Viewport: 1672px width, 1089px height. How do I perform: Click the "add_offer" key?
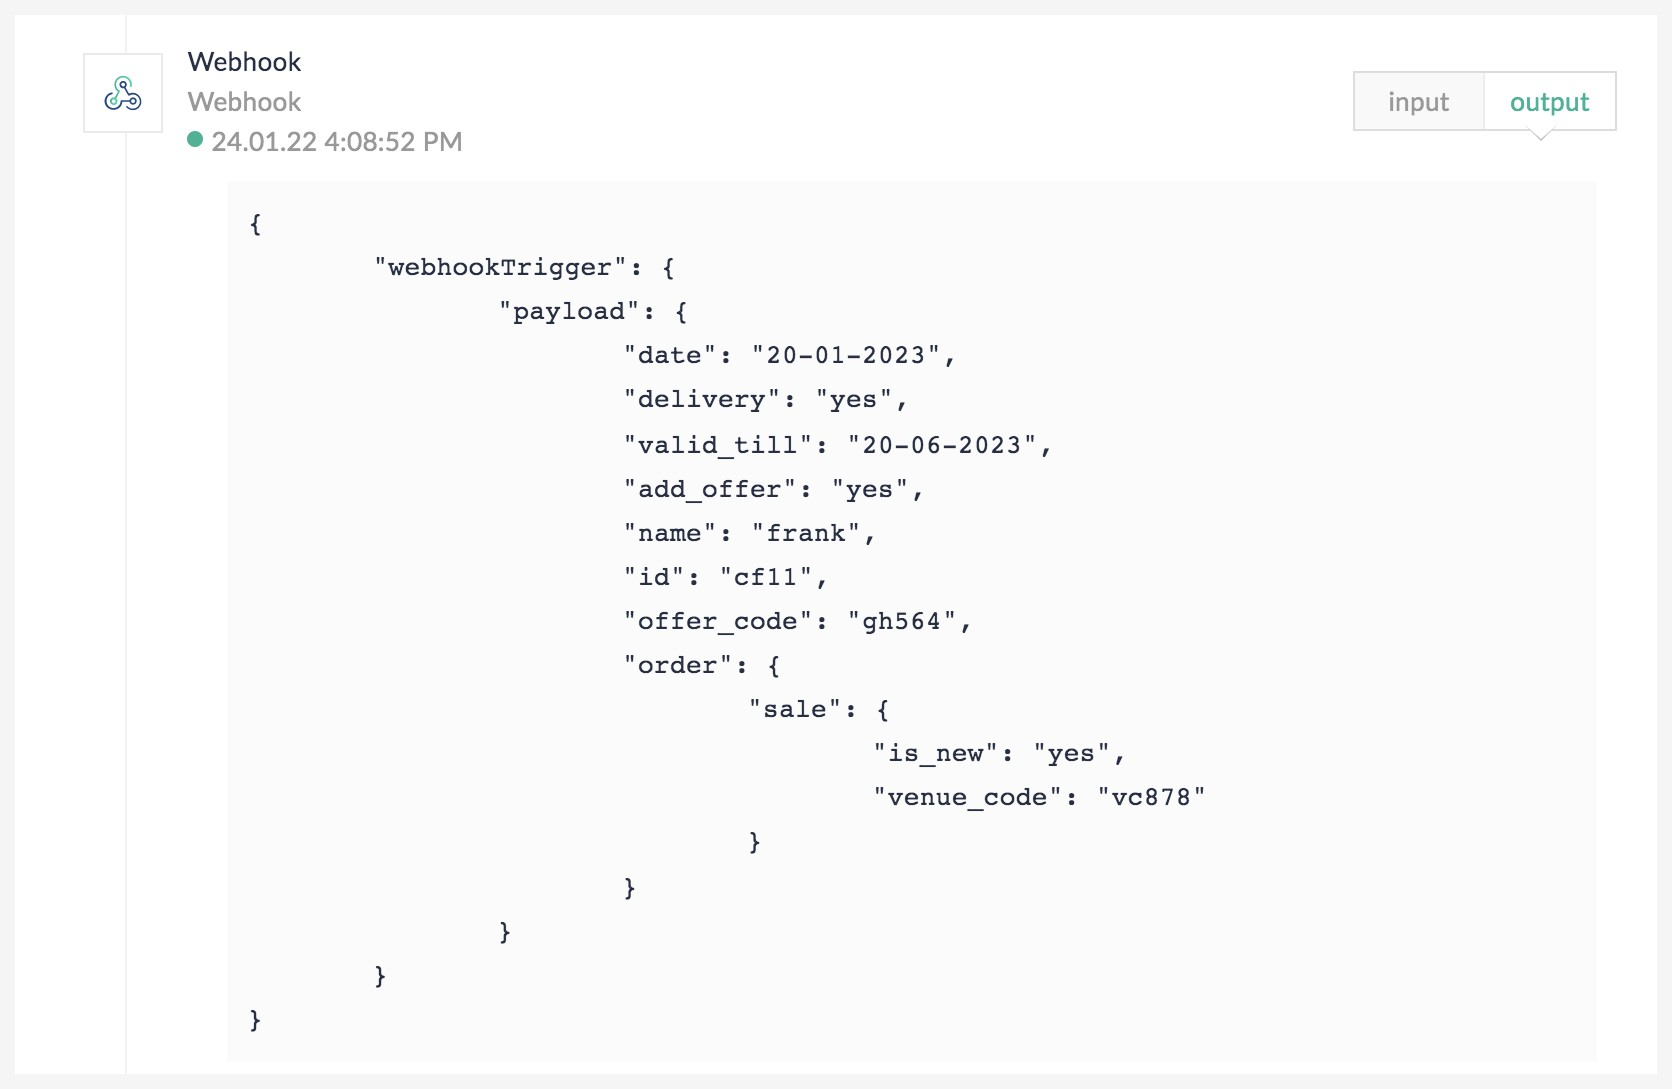coord(709,490)
